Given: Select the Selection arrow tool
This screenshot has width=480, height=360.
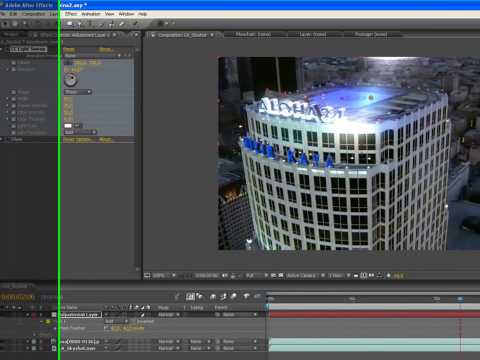Looking at the screenshot, I should click(6, 24).
